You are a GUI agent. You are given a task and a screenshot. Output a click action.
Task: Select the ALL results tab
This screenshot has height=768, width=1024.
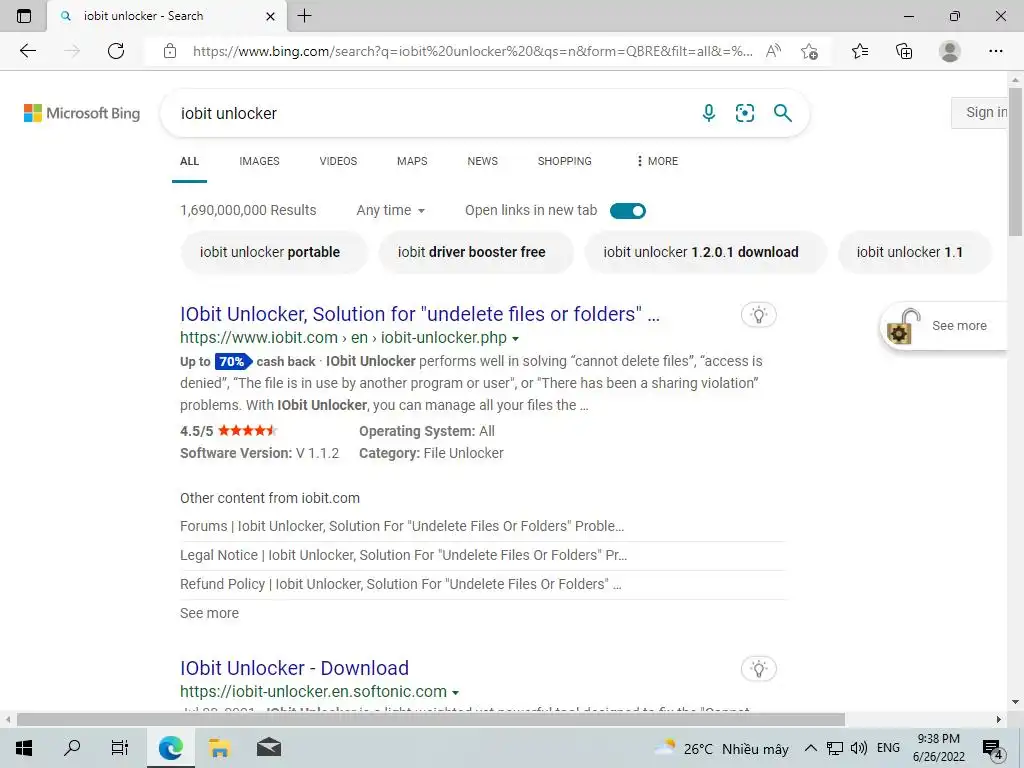189,161
